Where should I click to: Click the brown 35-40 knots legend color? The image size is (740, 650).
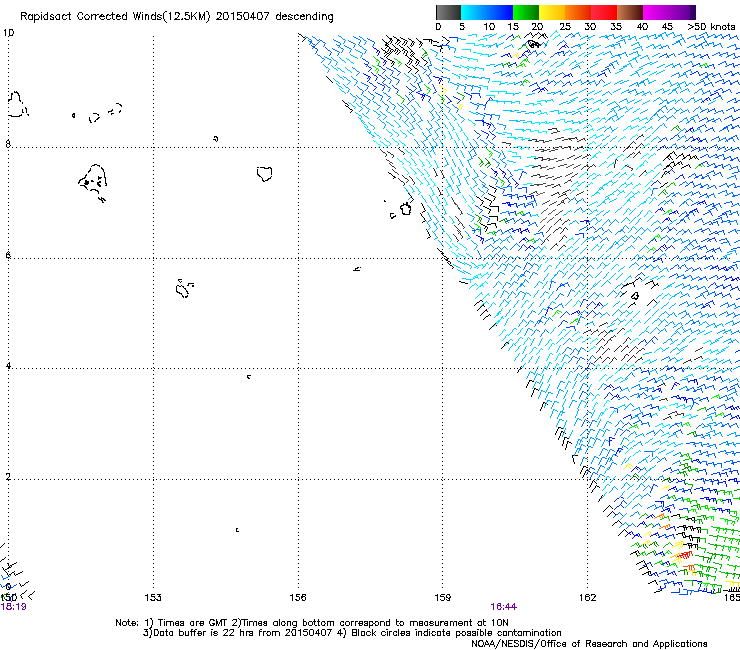coord(630,12)
